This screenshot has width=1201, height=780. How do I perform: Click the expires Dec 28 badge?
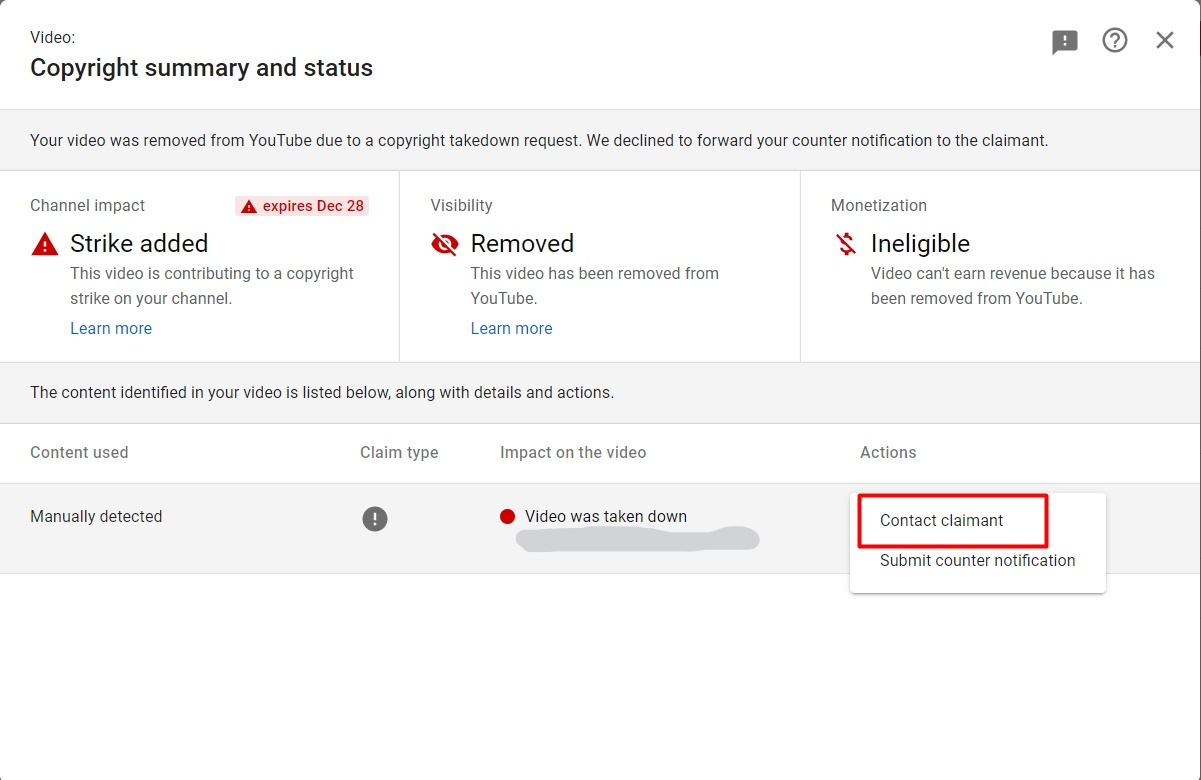(x=302, y=206)
